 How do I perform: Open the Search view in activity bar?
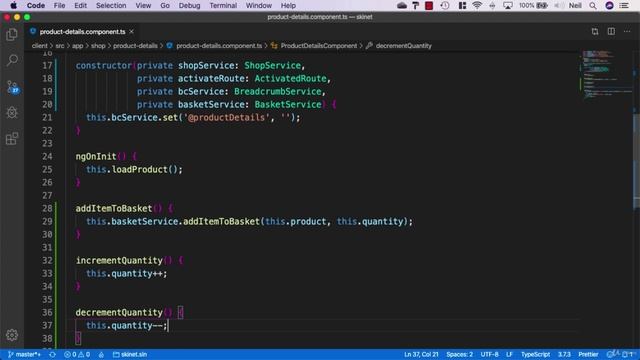[x=12, y=60]
